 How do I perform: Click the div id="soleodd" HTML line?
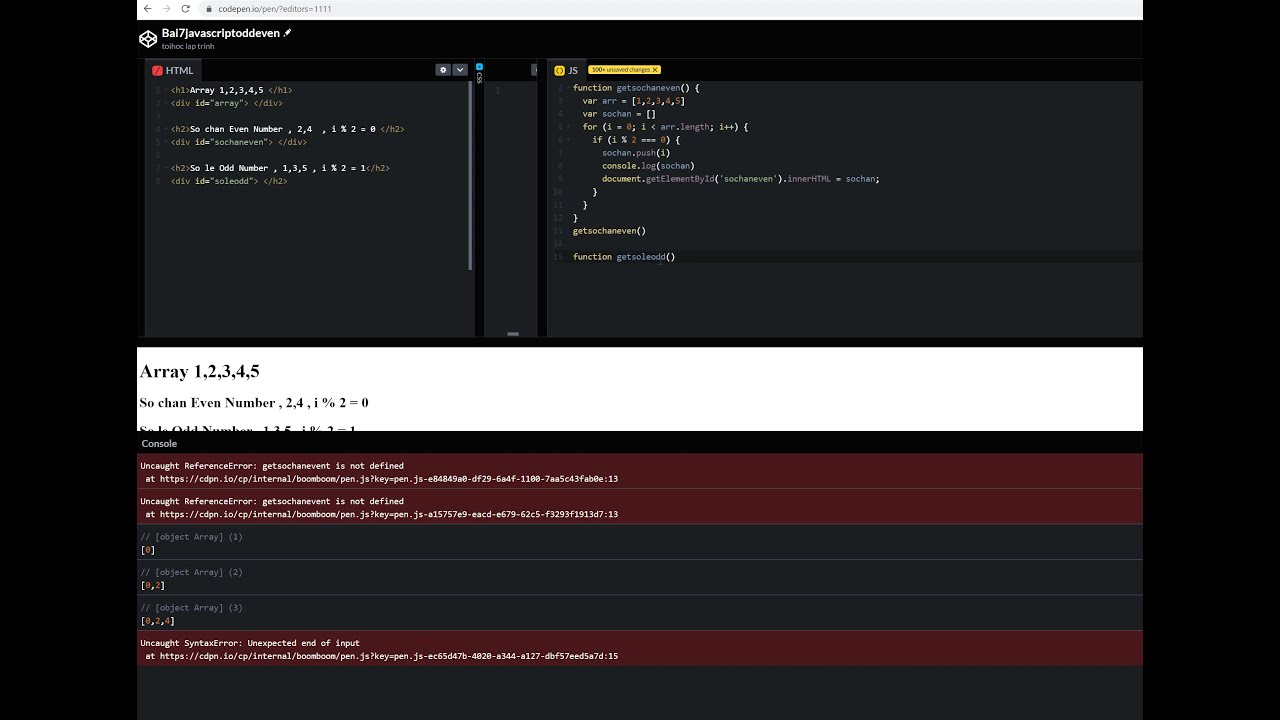(x=229, y=181)
